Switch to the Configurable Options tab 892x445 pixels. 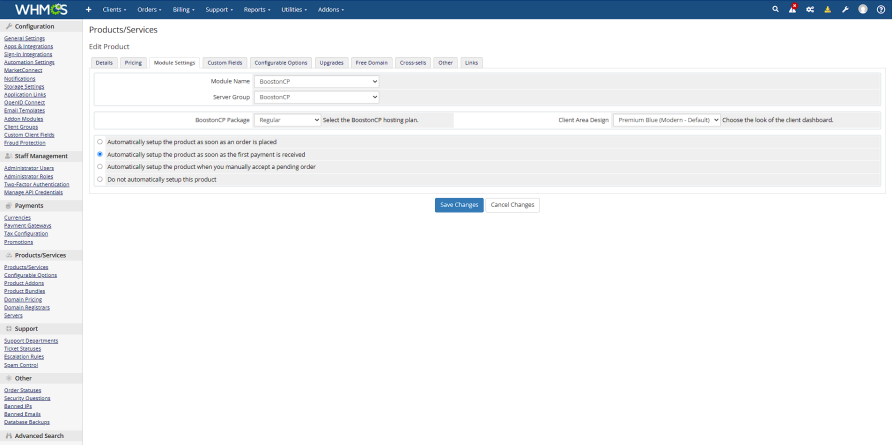[x=281, y=63]
